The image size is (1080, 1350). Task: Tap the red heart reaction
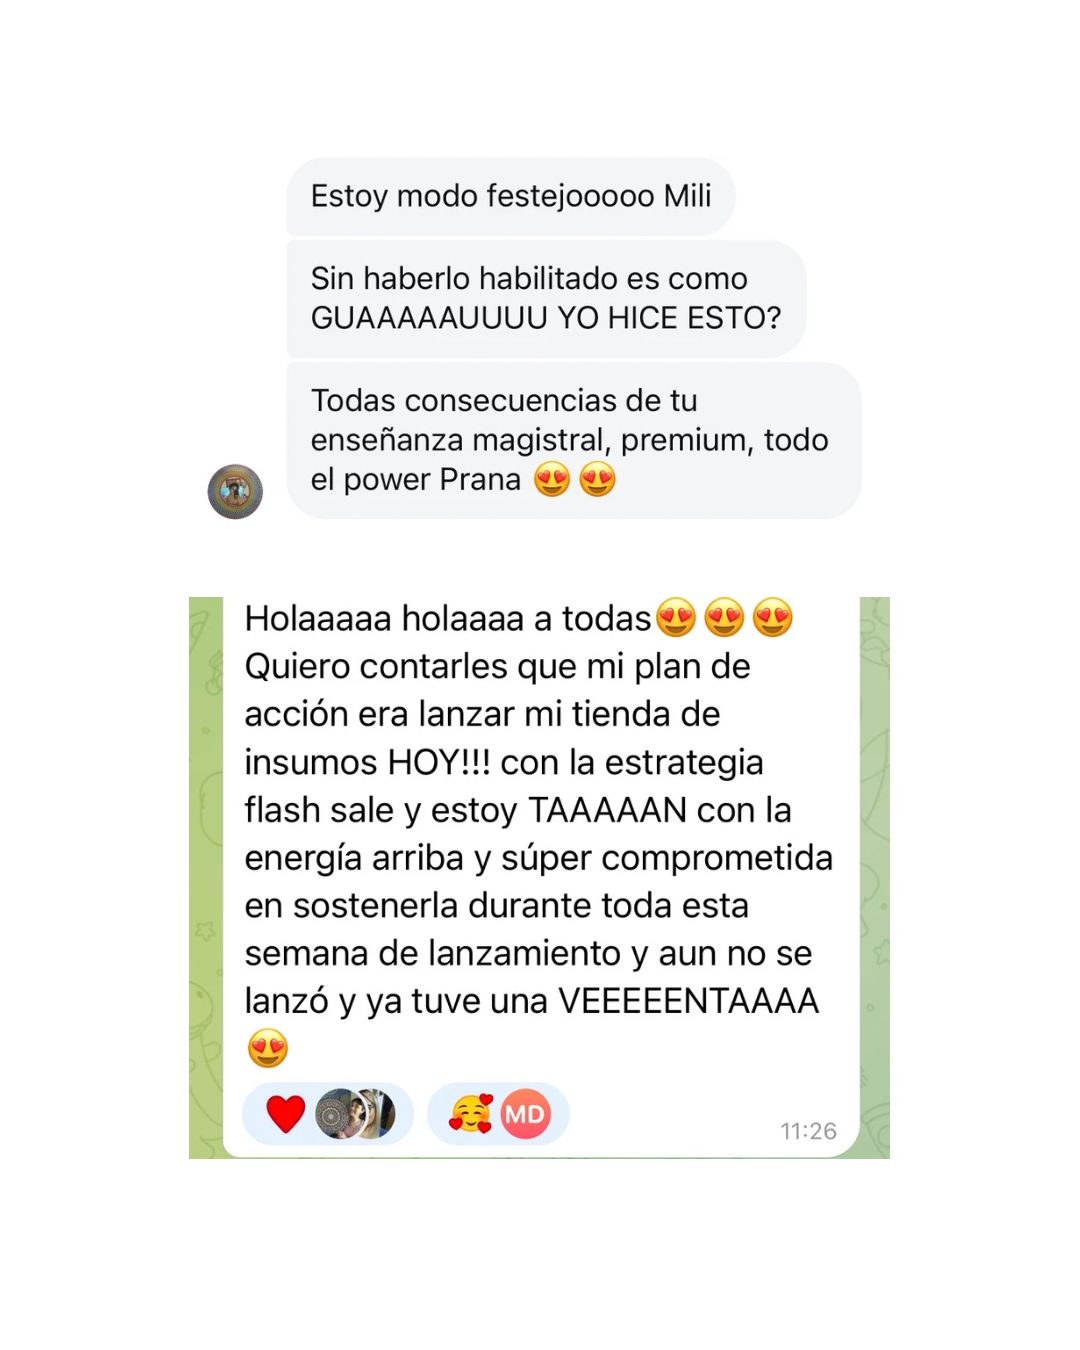tap(285, 1113)
